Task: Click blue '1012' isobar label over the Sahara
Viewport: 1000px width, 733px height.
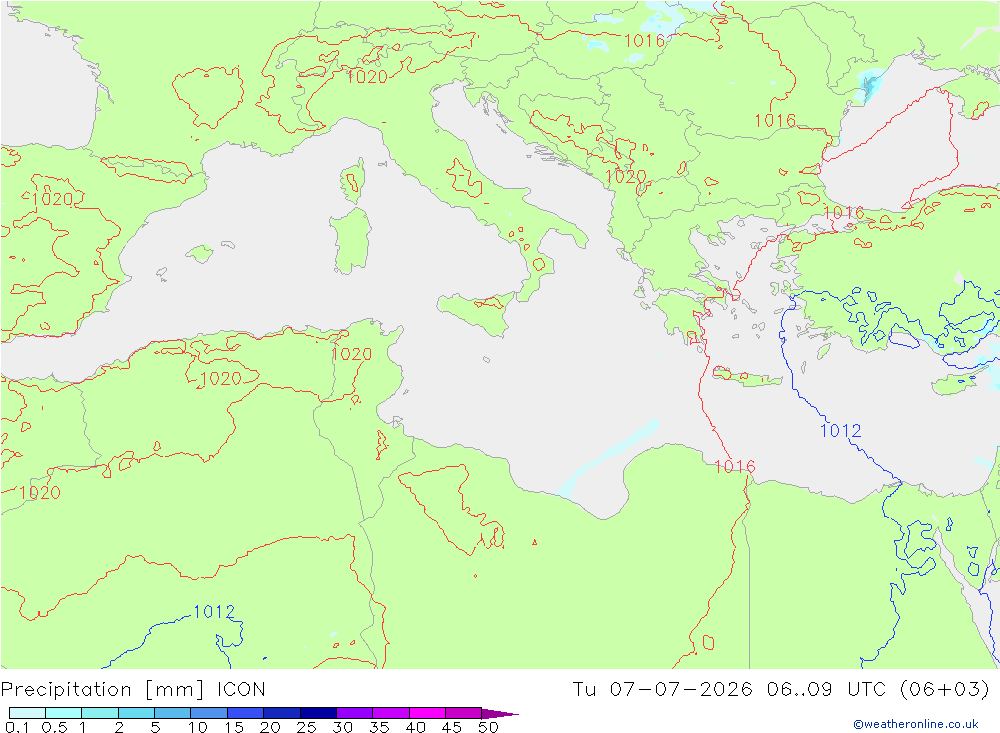Action: click(214, 612)
